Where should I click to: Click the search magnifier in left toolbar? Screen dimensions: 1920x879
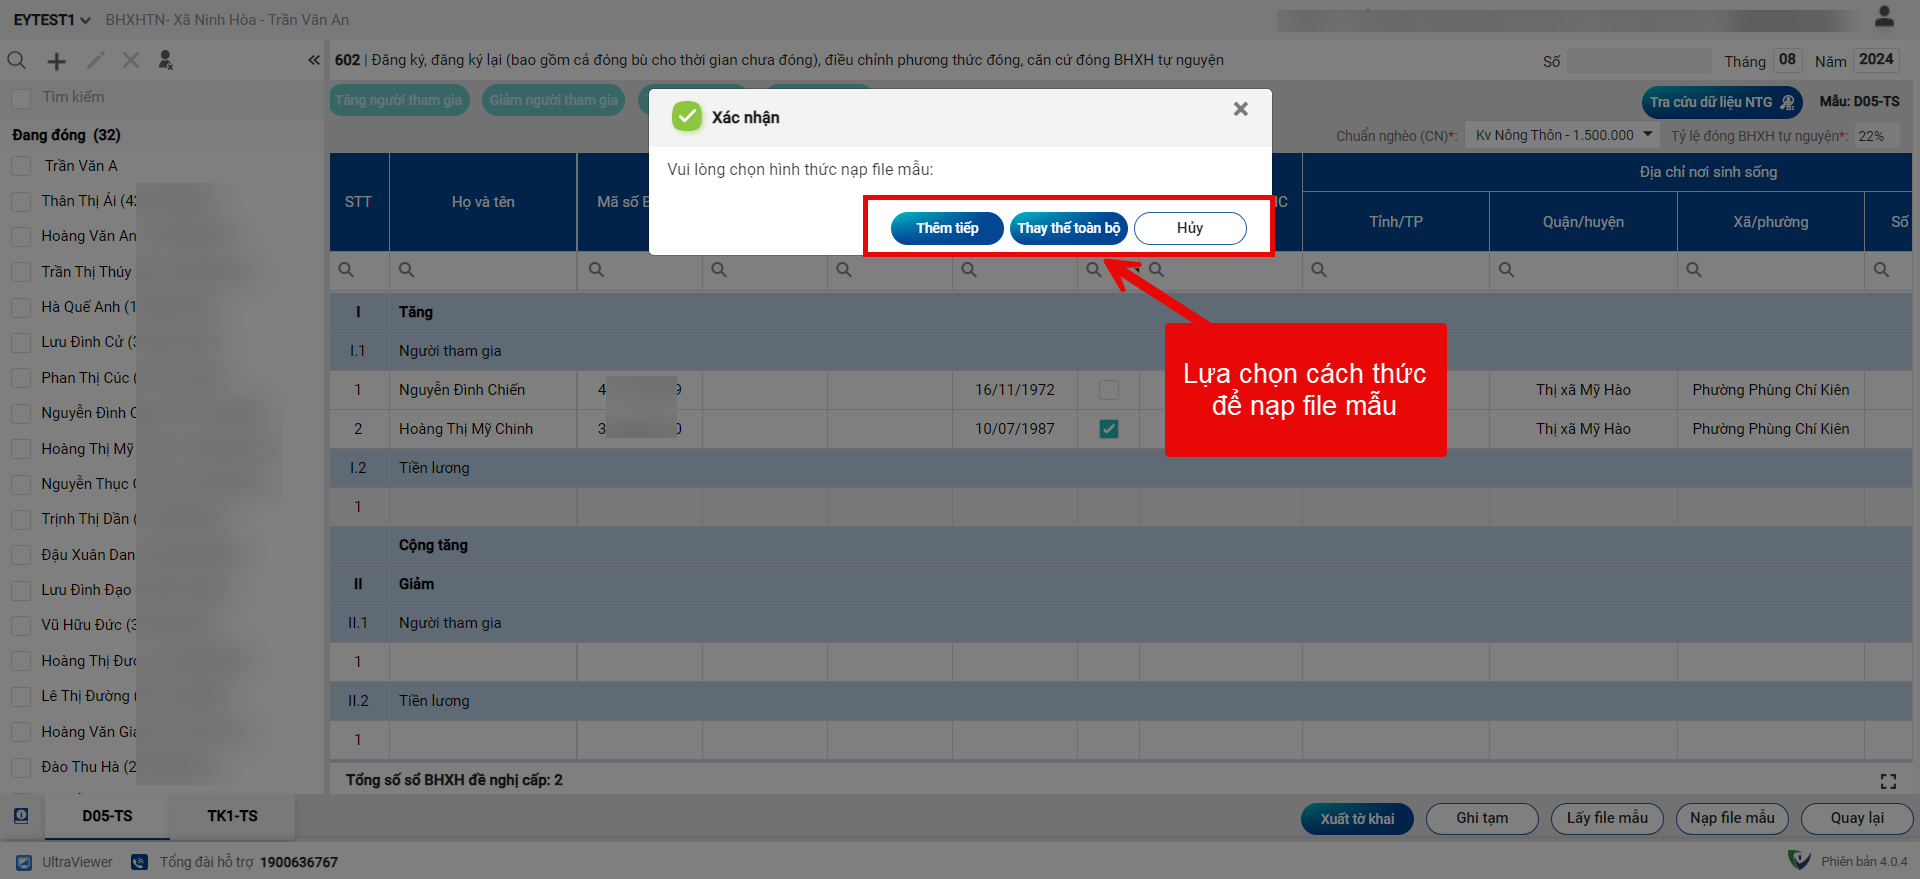[x=17, y=61]
